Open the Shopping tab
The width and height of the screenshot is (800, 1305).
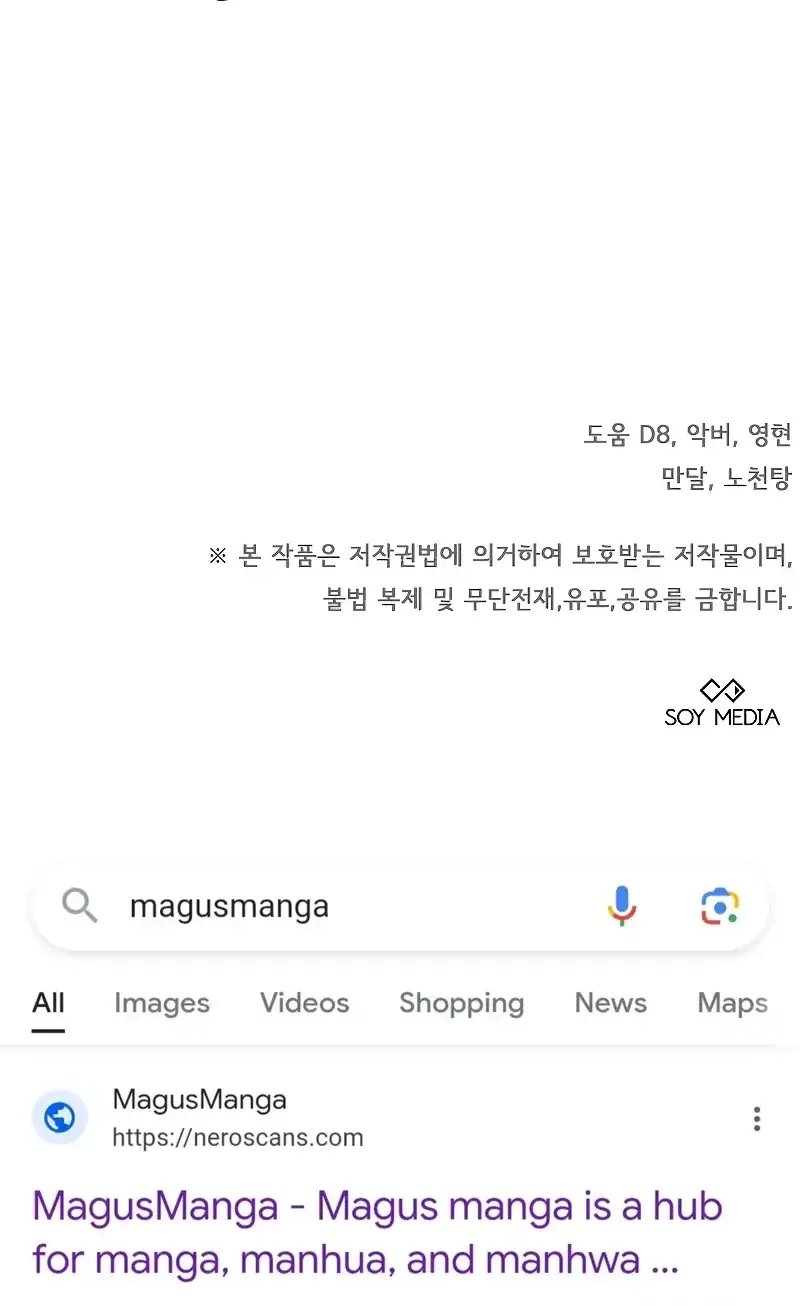(x=461, y=1004)
